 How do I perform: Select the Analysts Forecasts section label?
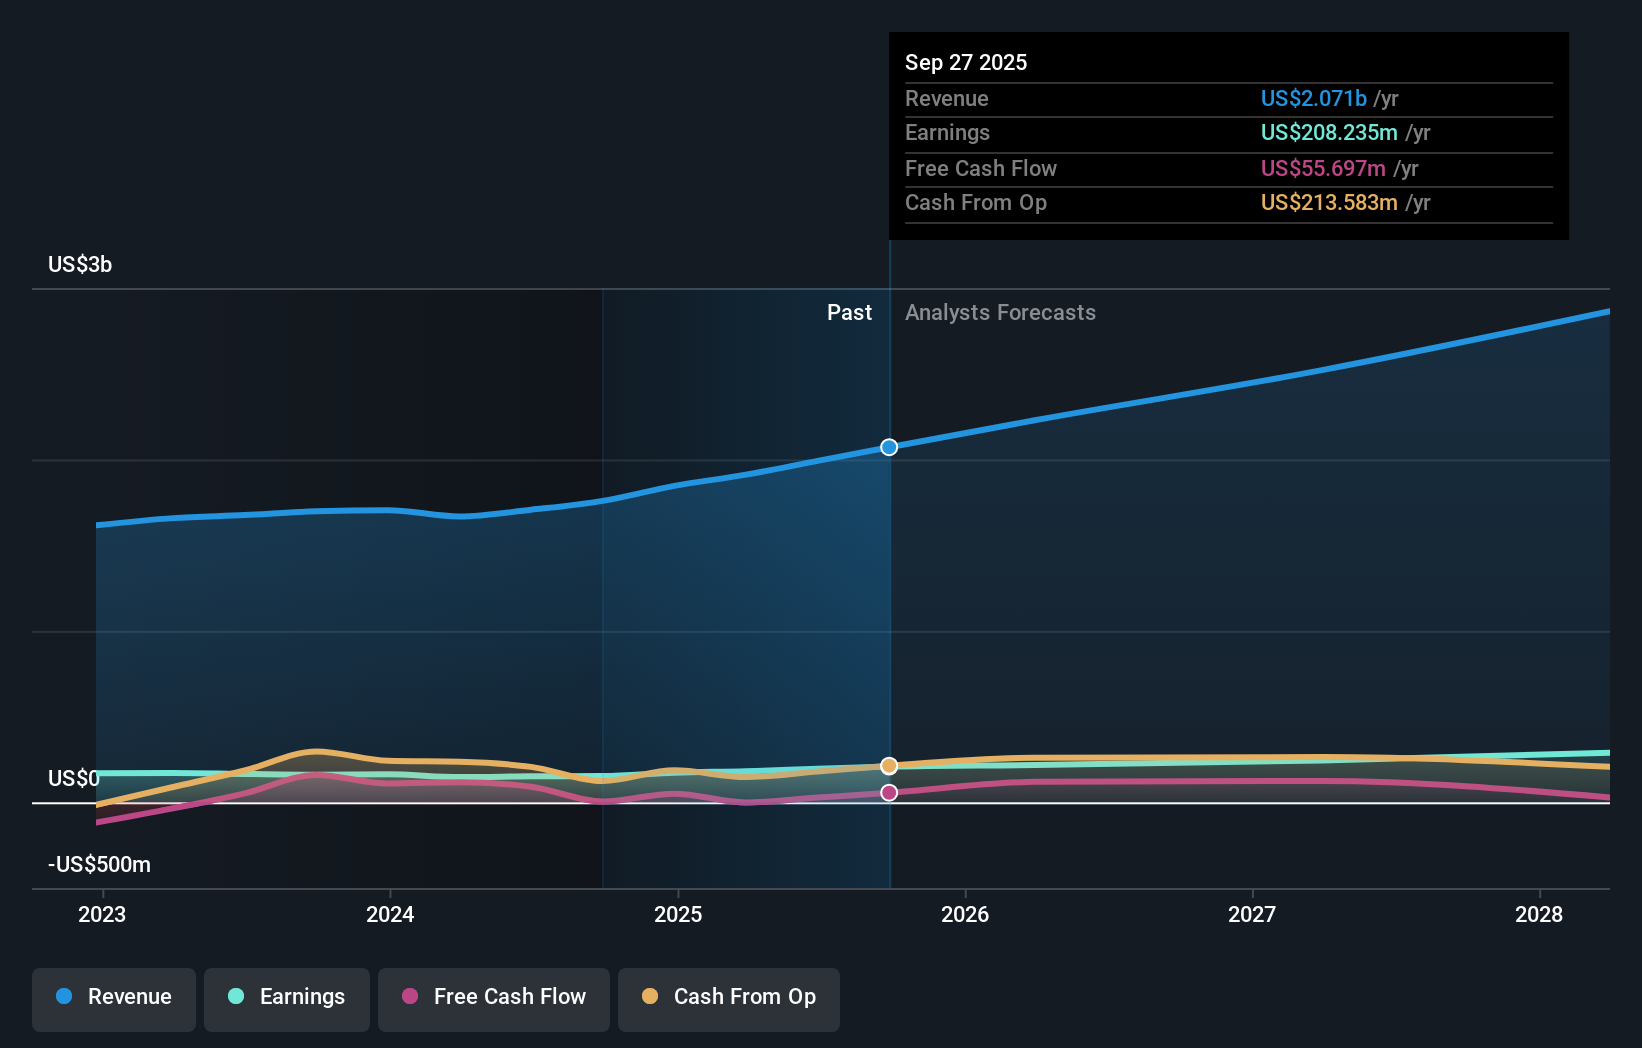(x=999, y=312)
